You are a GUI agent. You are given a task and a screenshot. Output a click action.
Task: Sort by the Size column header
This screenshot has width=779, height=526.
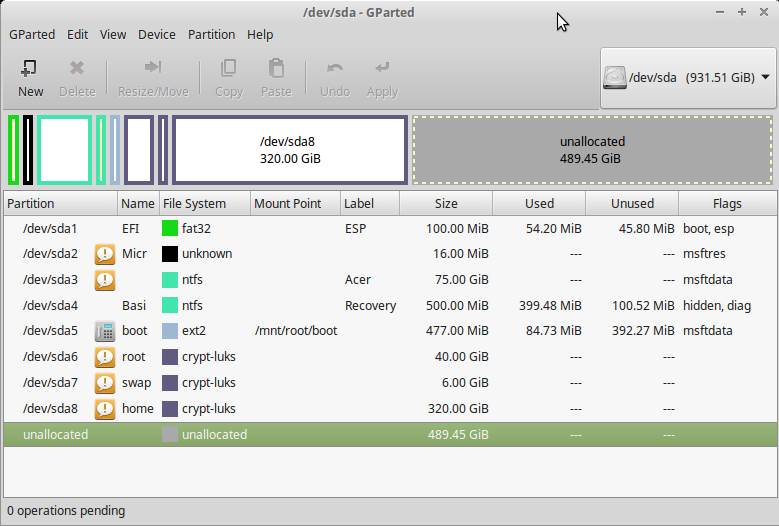pyautogui.click(x=446, y=204)
